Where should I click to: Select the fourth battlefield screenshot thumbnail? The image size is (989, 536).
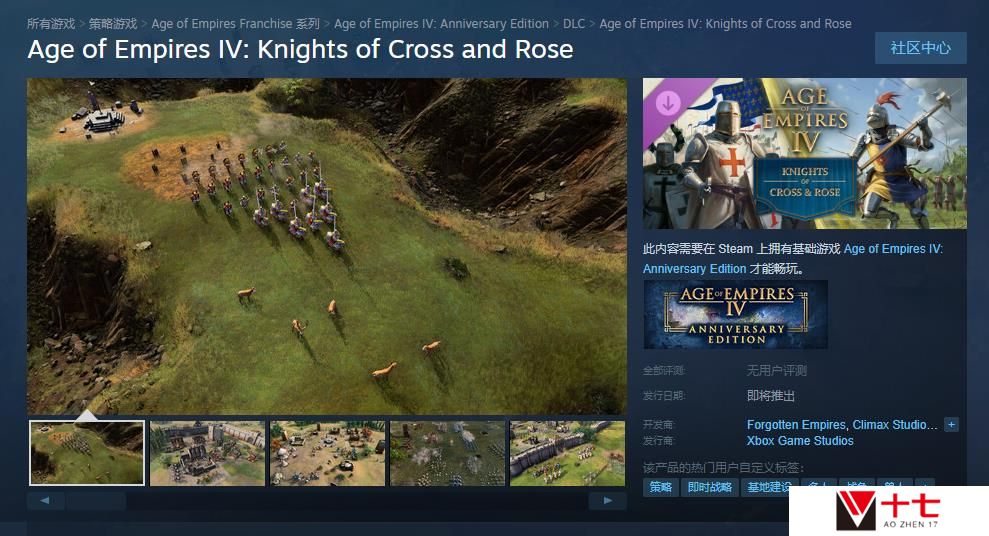click(447, 453)
